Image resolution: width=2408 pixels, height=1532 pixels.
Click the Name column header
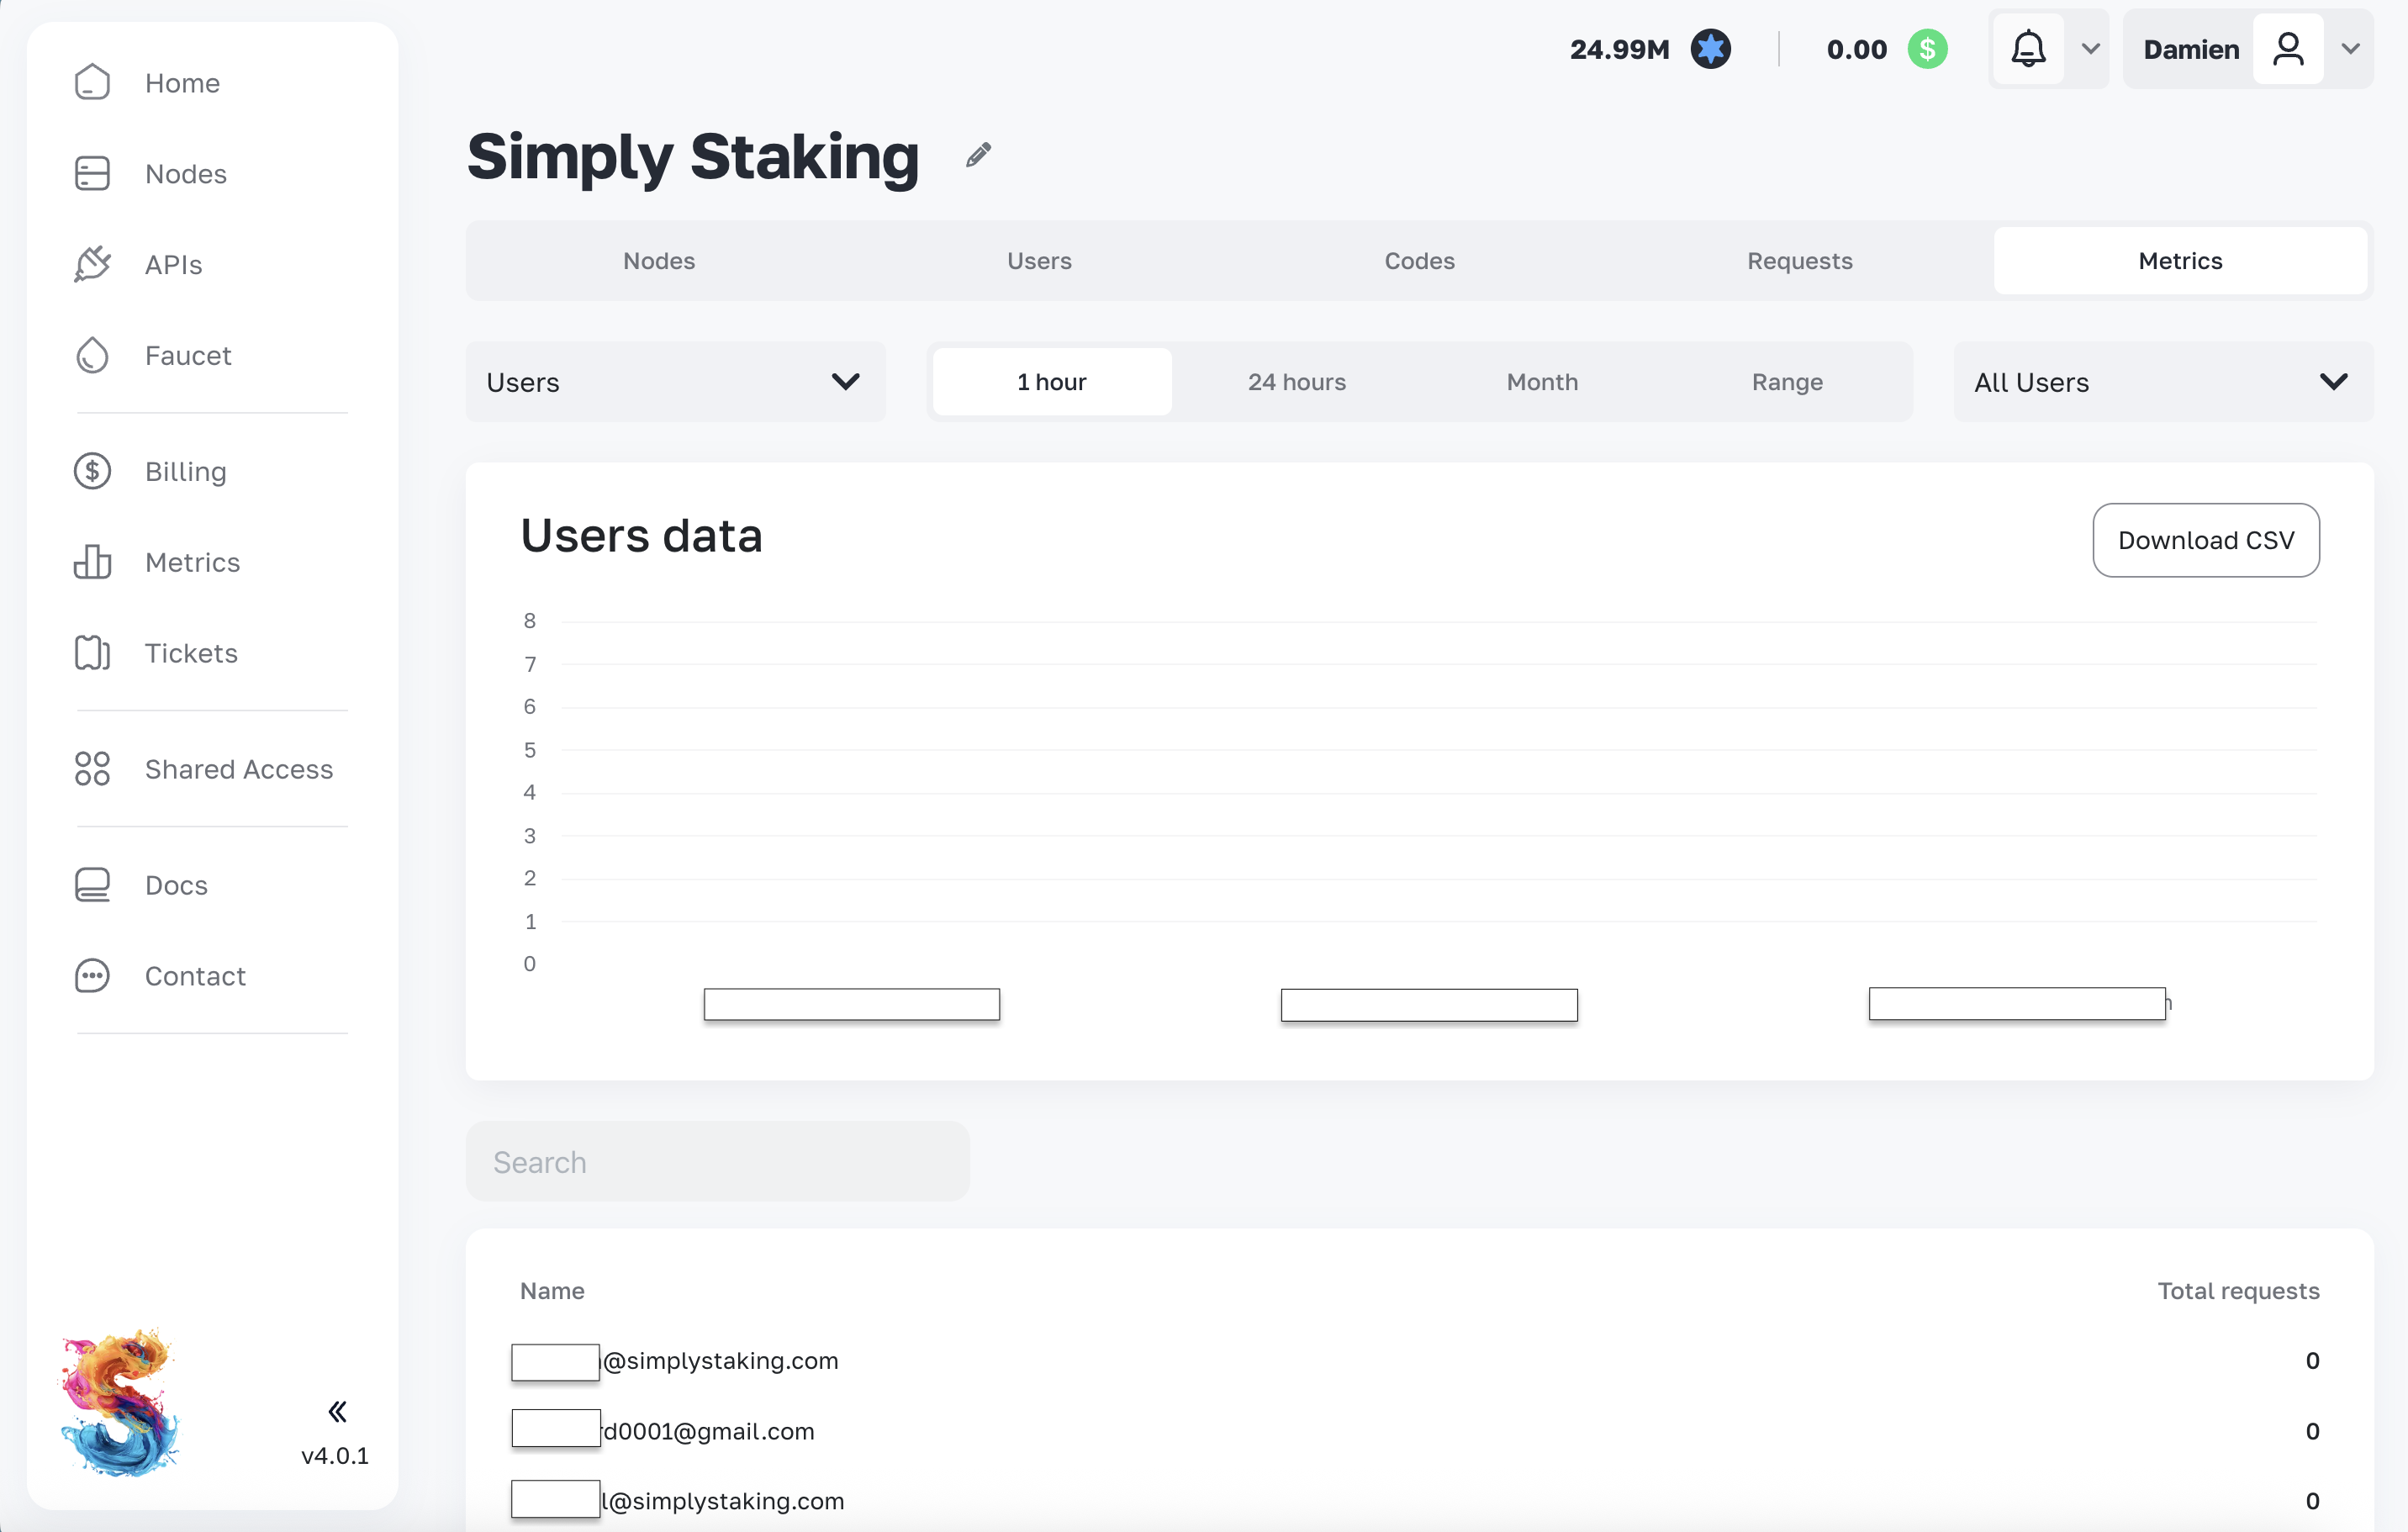coord(552,1291)
